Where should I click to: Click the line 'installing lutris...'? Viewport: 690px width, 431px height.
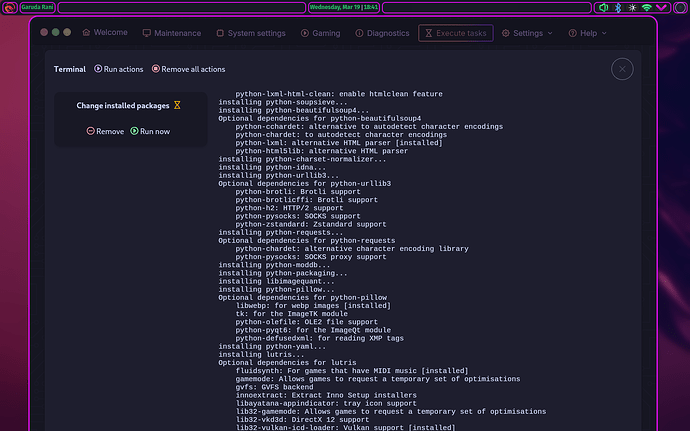pos(261,355)
